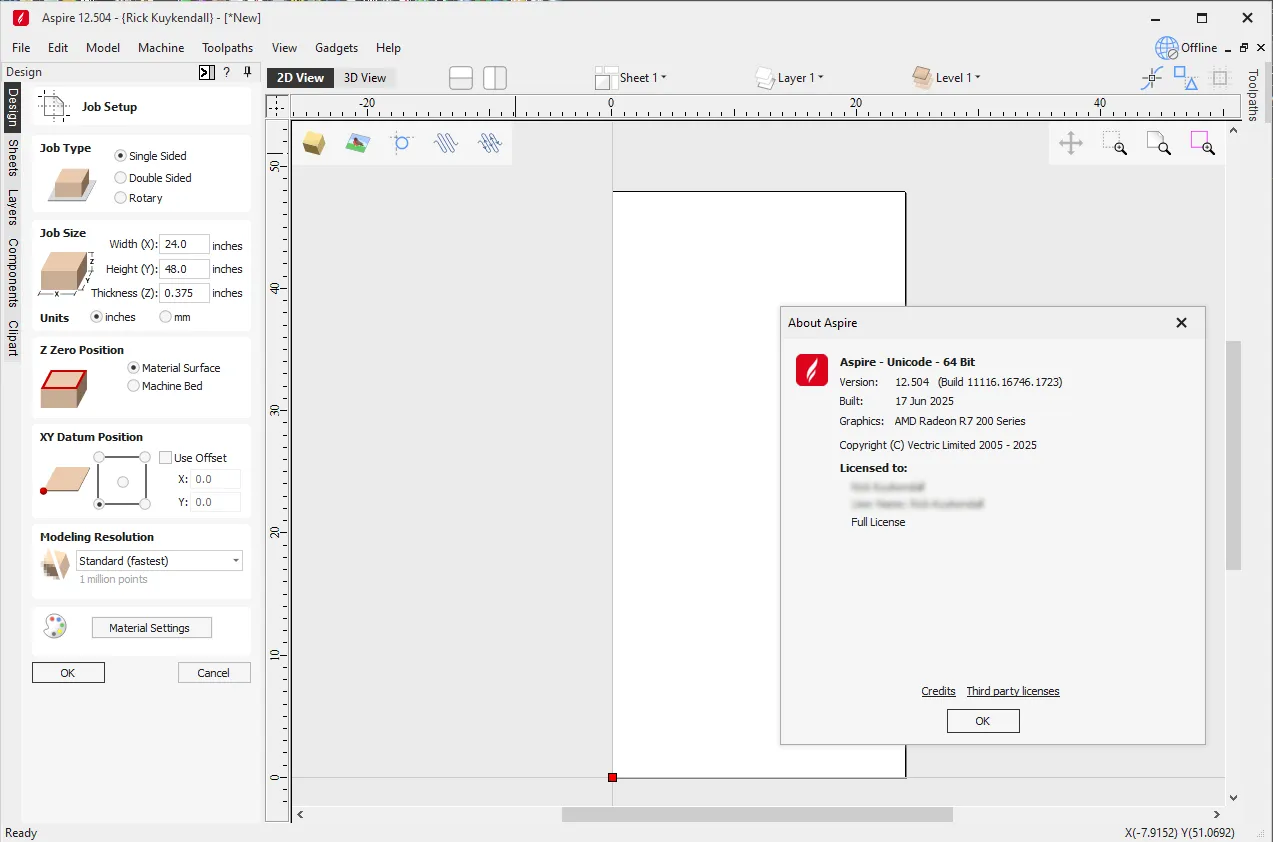1273x842 pixels.
Task: Click the zoom-to-page icon with magnifier
Action: [1158, 144]
